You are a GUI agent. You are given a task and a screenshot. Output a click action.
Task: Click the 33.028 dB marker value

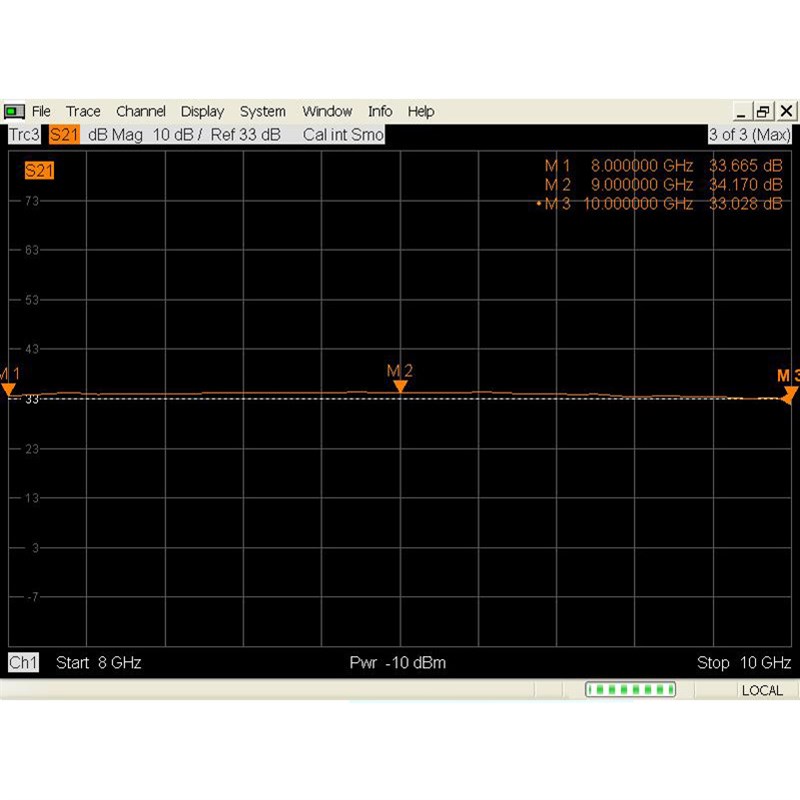click(x=745, y=204)
